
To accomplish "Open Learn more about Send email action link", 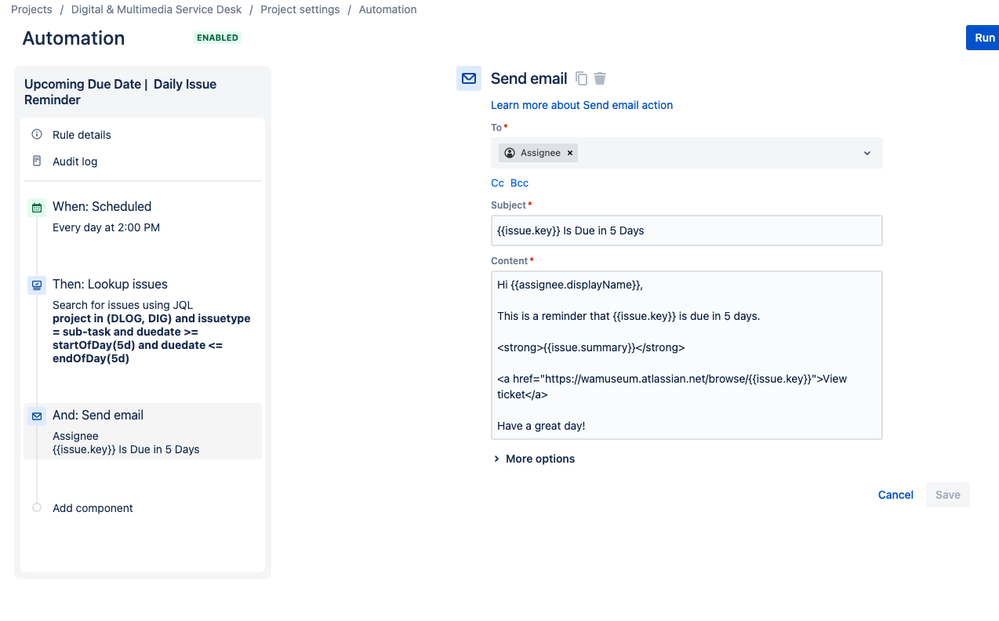I will click(x=582, y=105).
